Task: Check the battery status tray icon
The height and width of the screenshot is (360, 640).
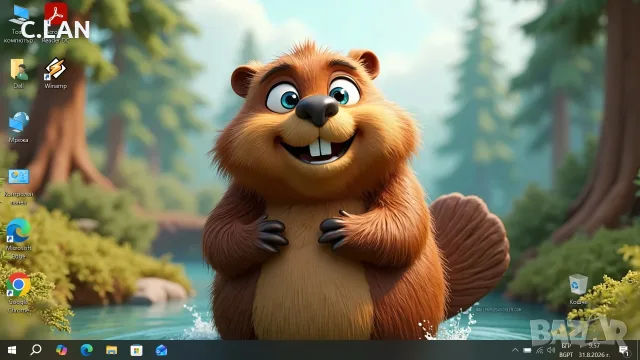Action: point(527,350)
